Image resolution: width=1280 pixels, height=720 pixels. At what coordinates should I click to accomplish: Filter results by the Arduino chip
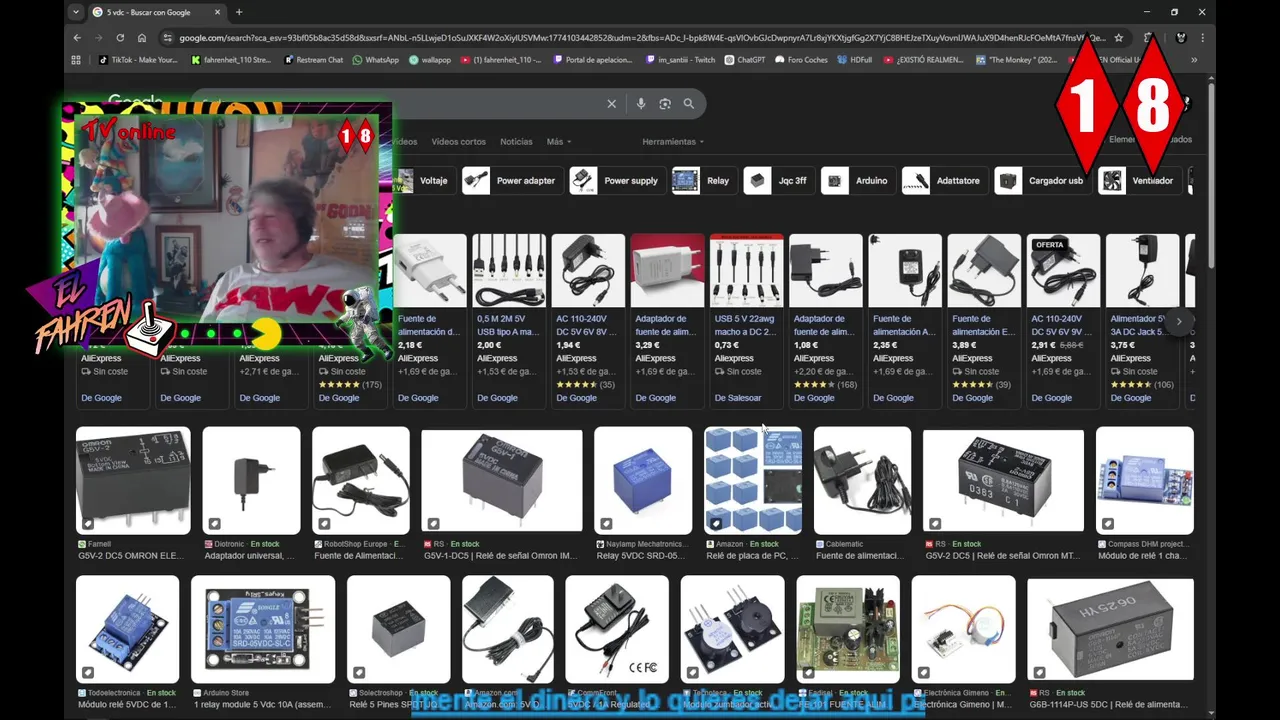[x=858, y=181]
